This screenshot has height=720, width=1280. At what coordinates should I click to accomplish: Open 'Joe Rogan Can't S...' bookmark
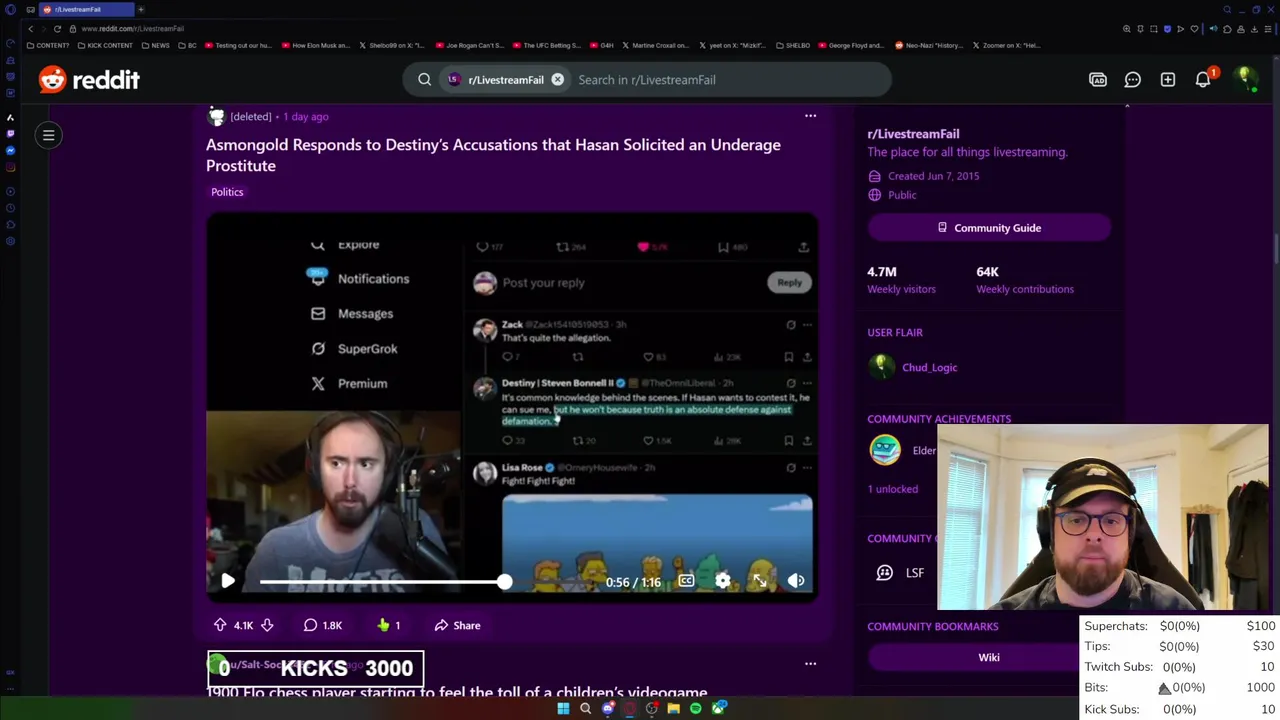(469, 45)
